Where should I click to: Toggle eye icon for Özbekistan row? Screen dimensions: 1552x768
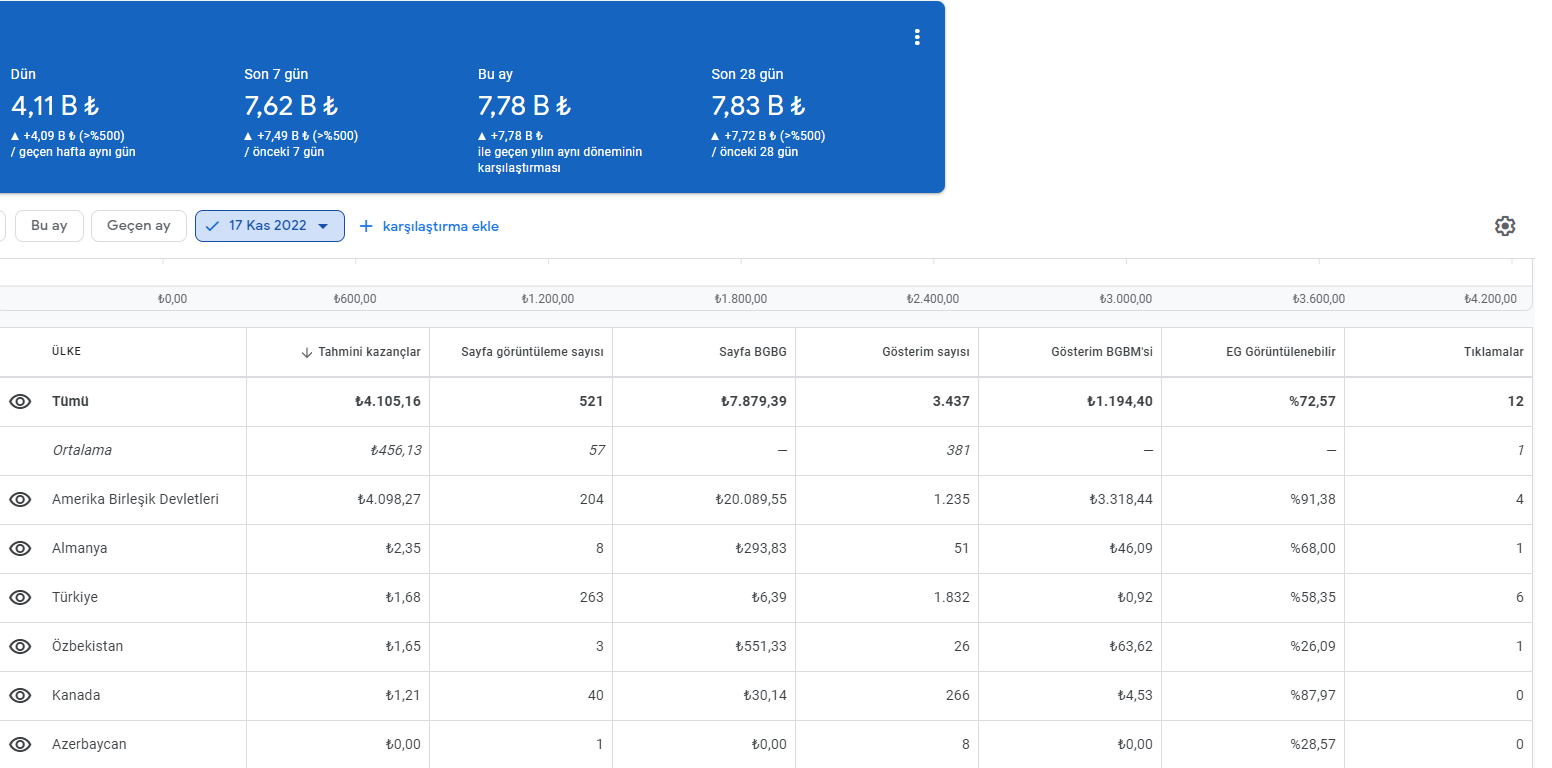(20, 646)
